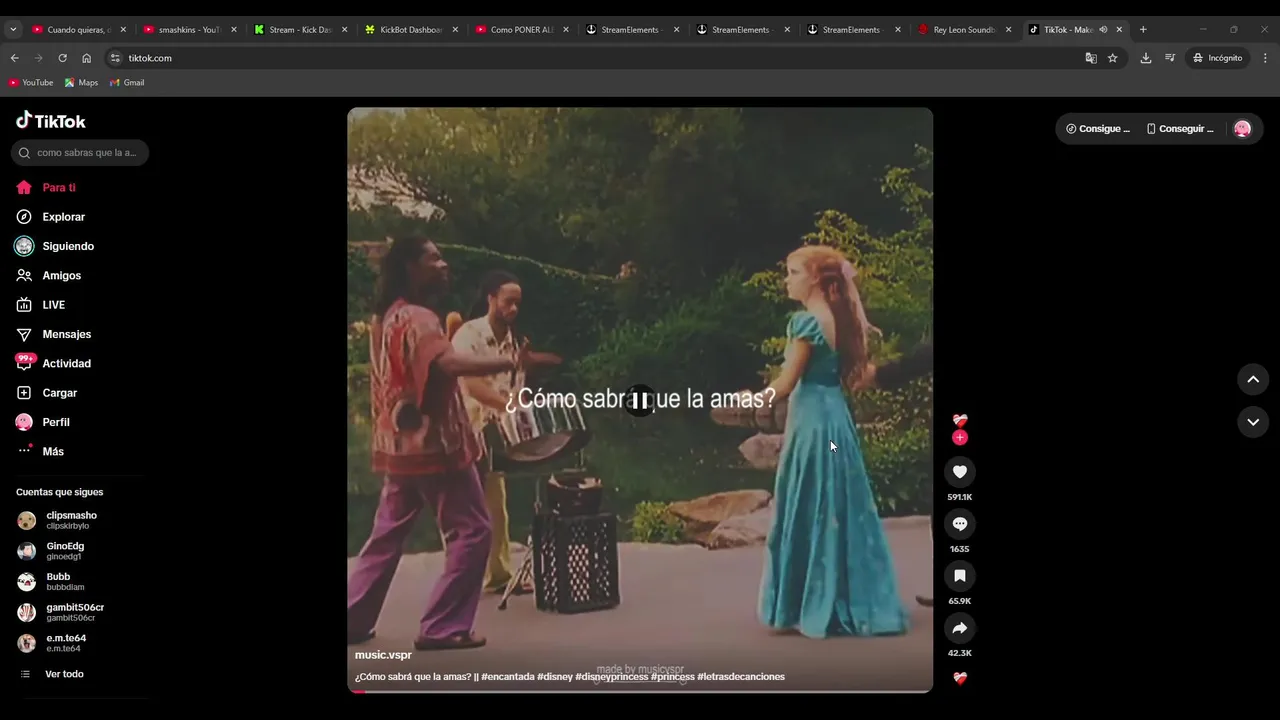Click the address bar showing tiktok.com
Image resolution: width=1280 pixels, height=720 pixels.
[590, 58]
